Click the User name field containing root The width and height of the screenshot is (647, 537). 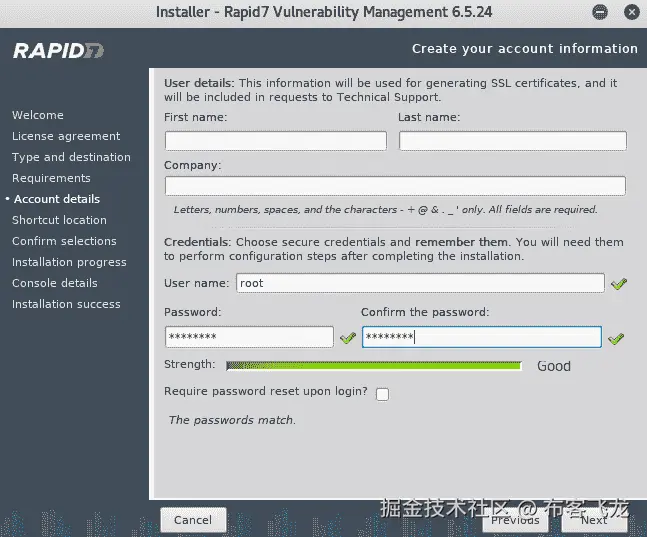[x=420, y=283]
